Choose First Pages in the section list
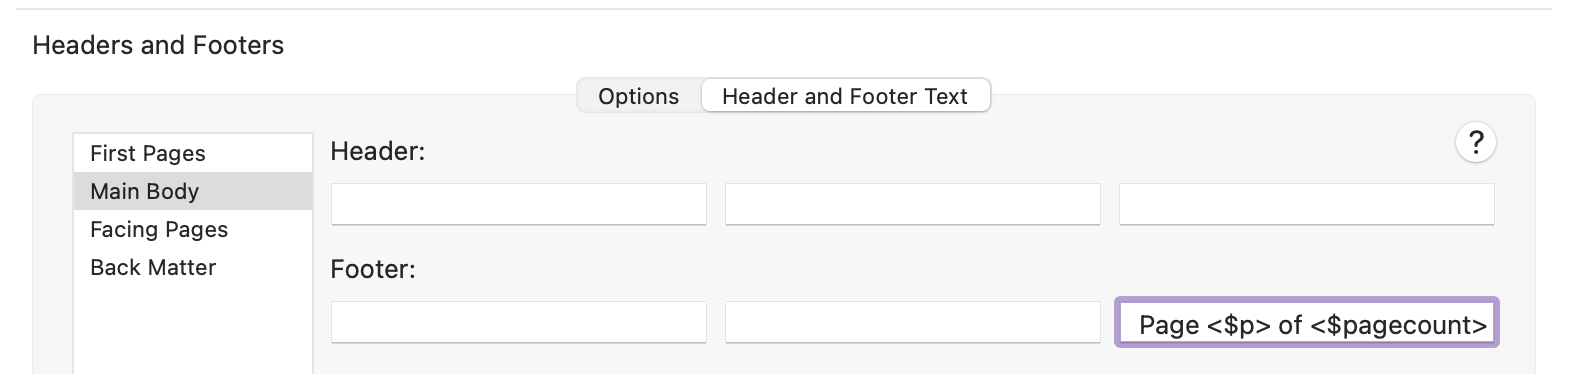 pos(193,153)
